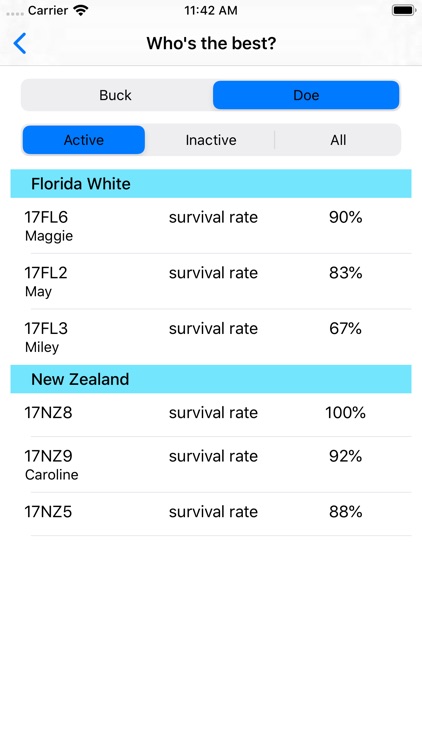Switch to the Active filter
The width and height of the screenshot is (422, 750).
84,140
